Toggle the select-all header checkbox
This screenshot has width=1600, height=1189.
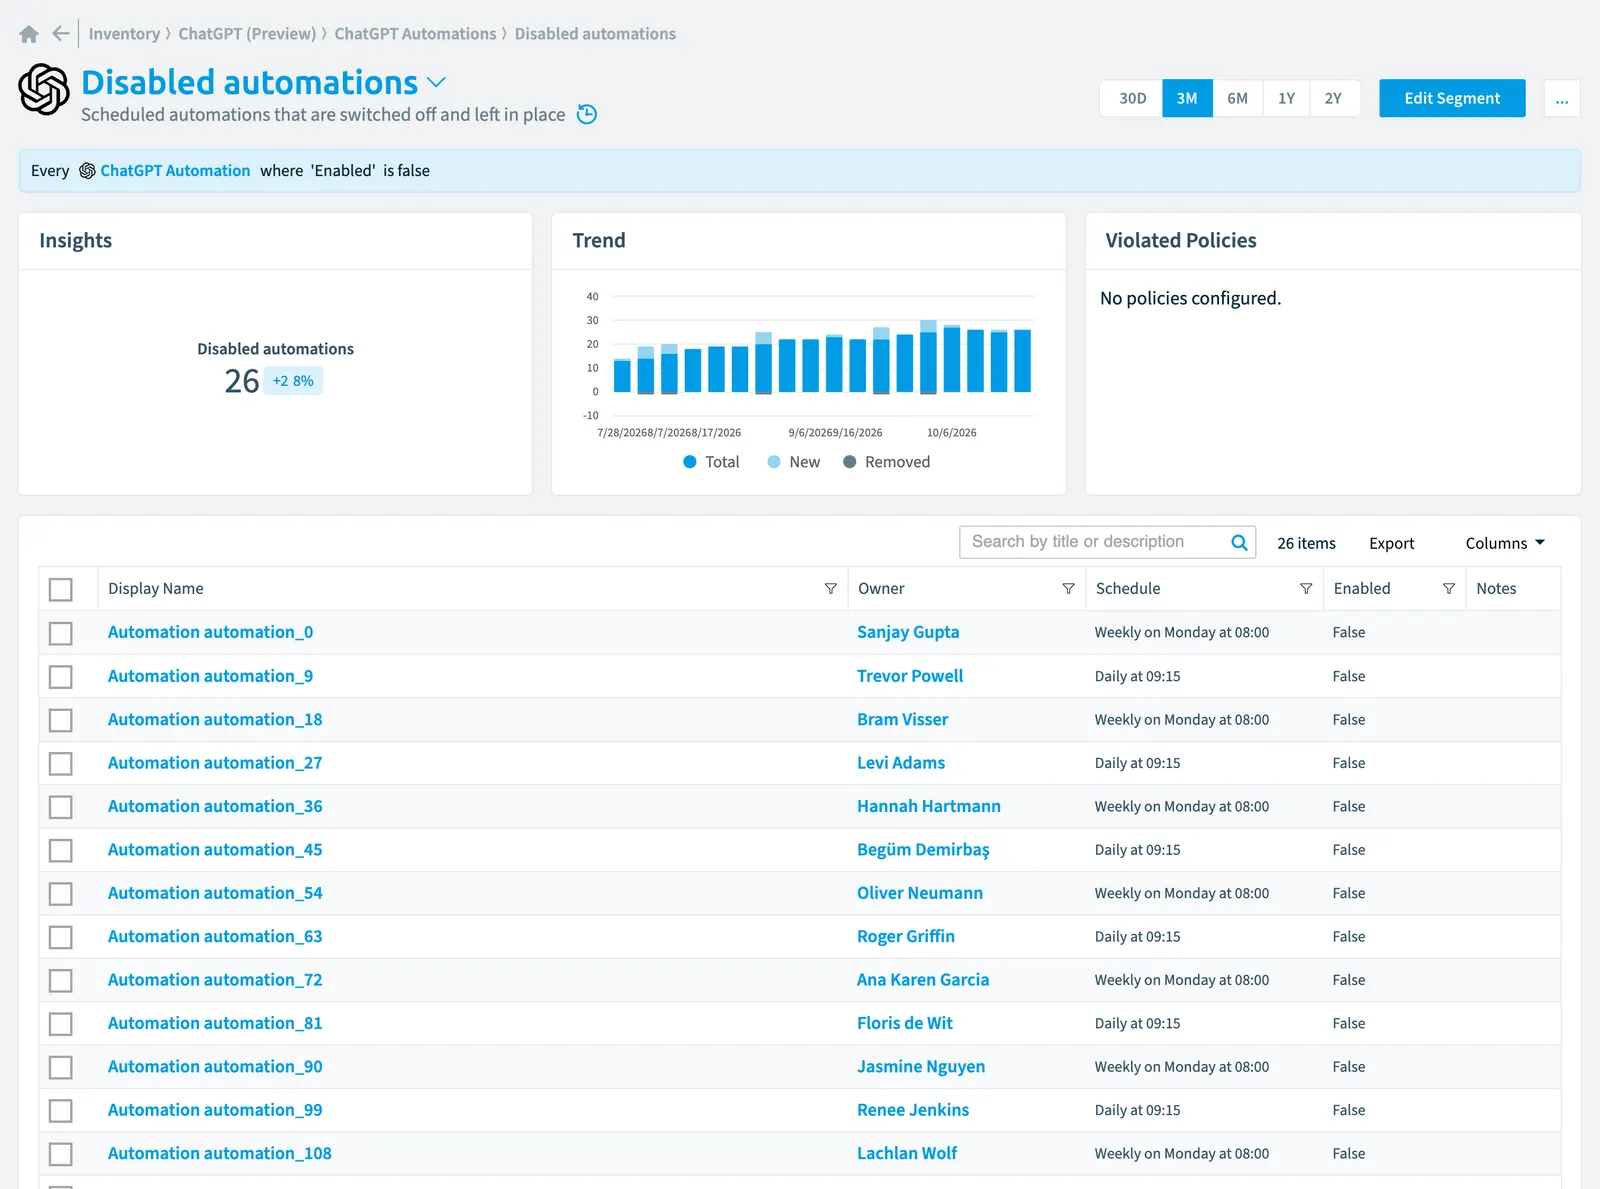point(61,589)
